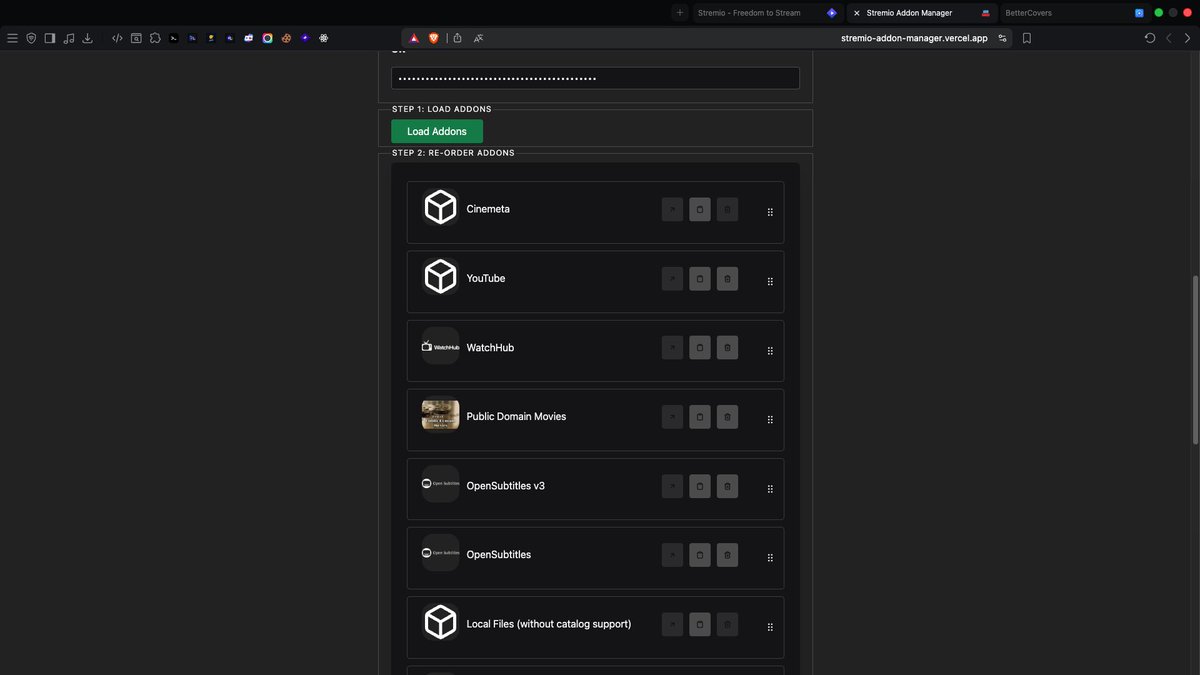Delete the YouTube addon with trash icon
The width and height of the screenshot is (1200, 675).
[x=728, y=278]
